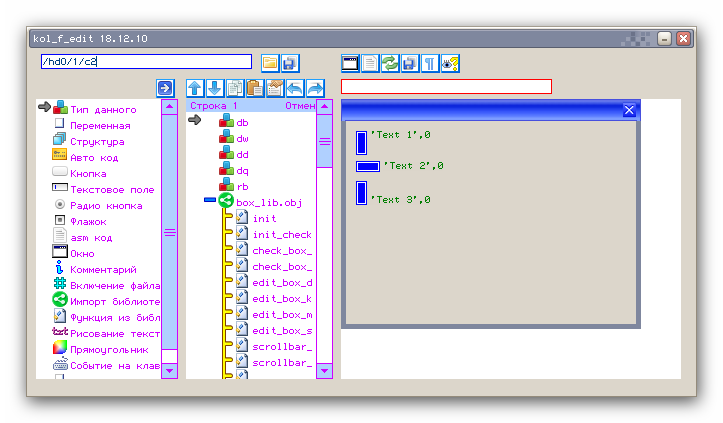Select 'Прямоугольник' object type

[x=109, y=350]
